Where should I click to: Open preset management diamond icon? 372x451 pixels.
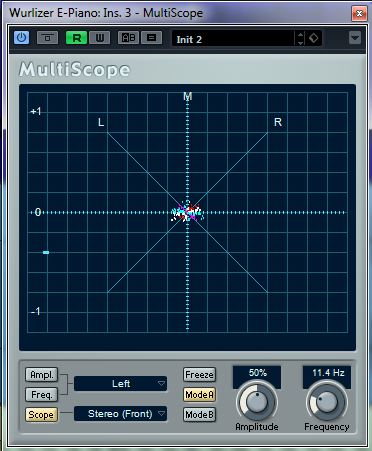coord(314,38)
